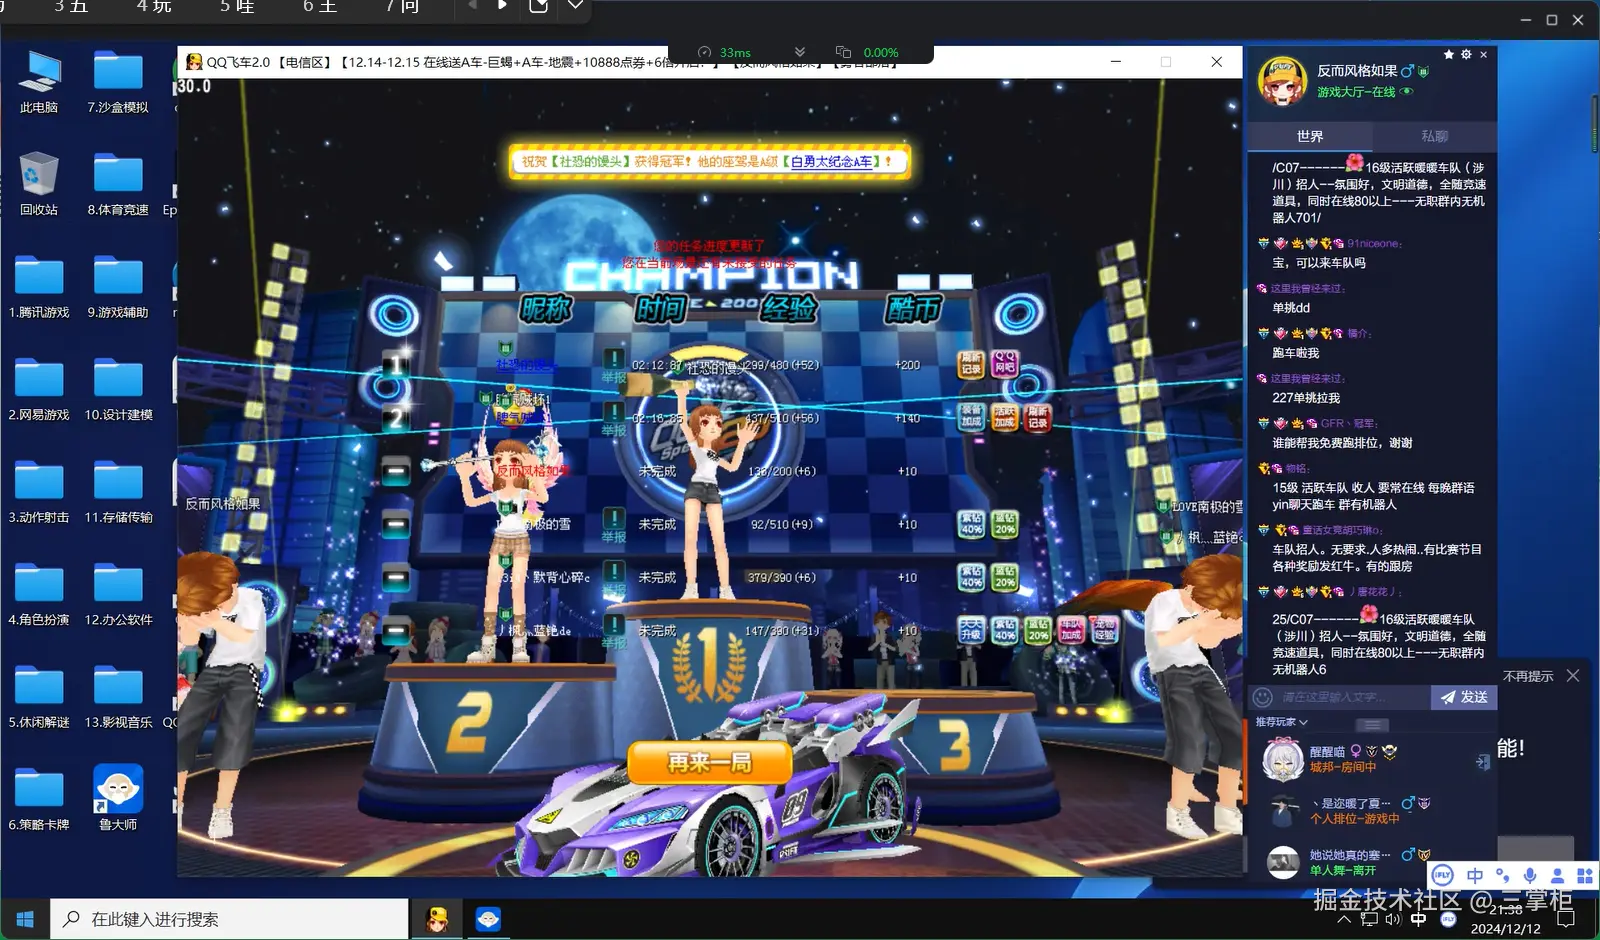Click the star favorite icon in chat panel
This screenshot has height=940, width=1600.
1449,55
